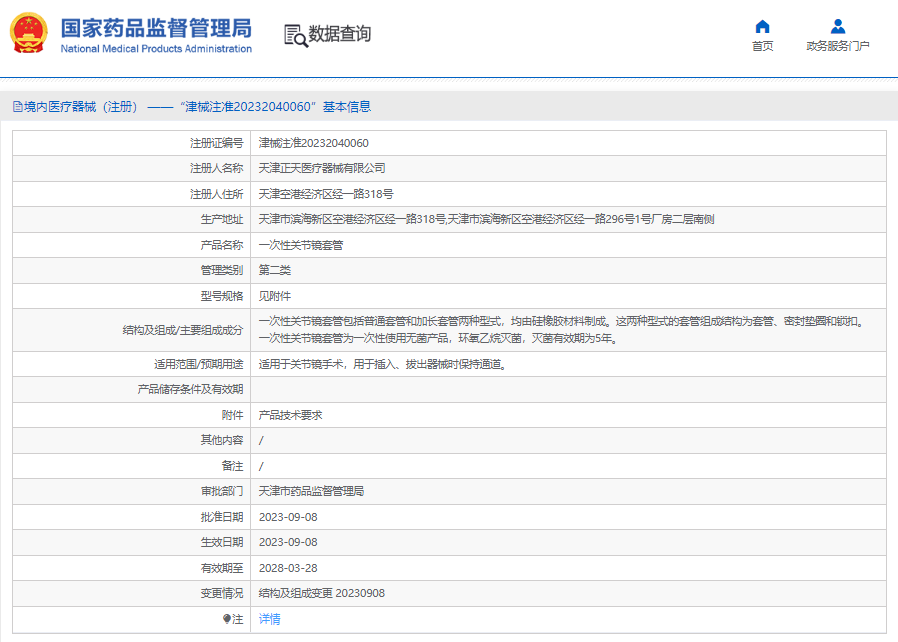Click National Medical Products Administration text

tap(156, 49)
